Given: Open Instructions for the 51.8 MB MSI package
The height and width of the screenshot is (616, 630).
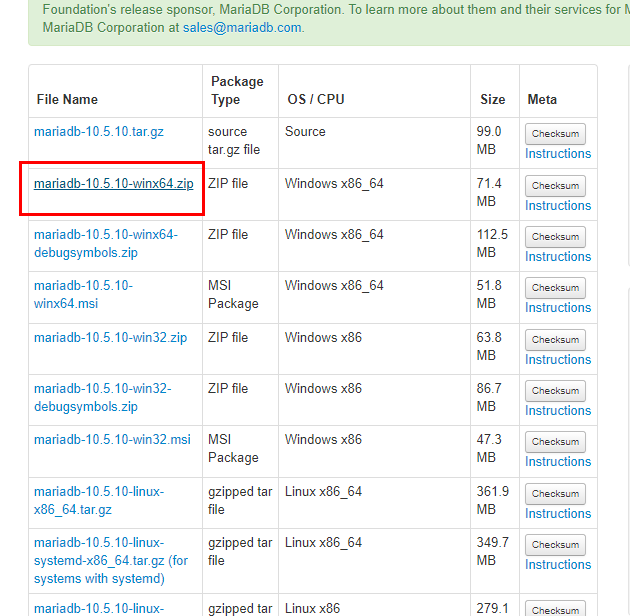Looking at the screenshot, I should tap(558, 307).
